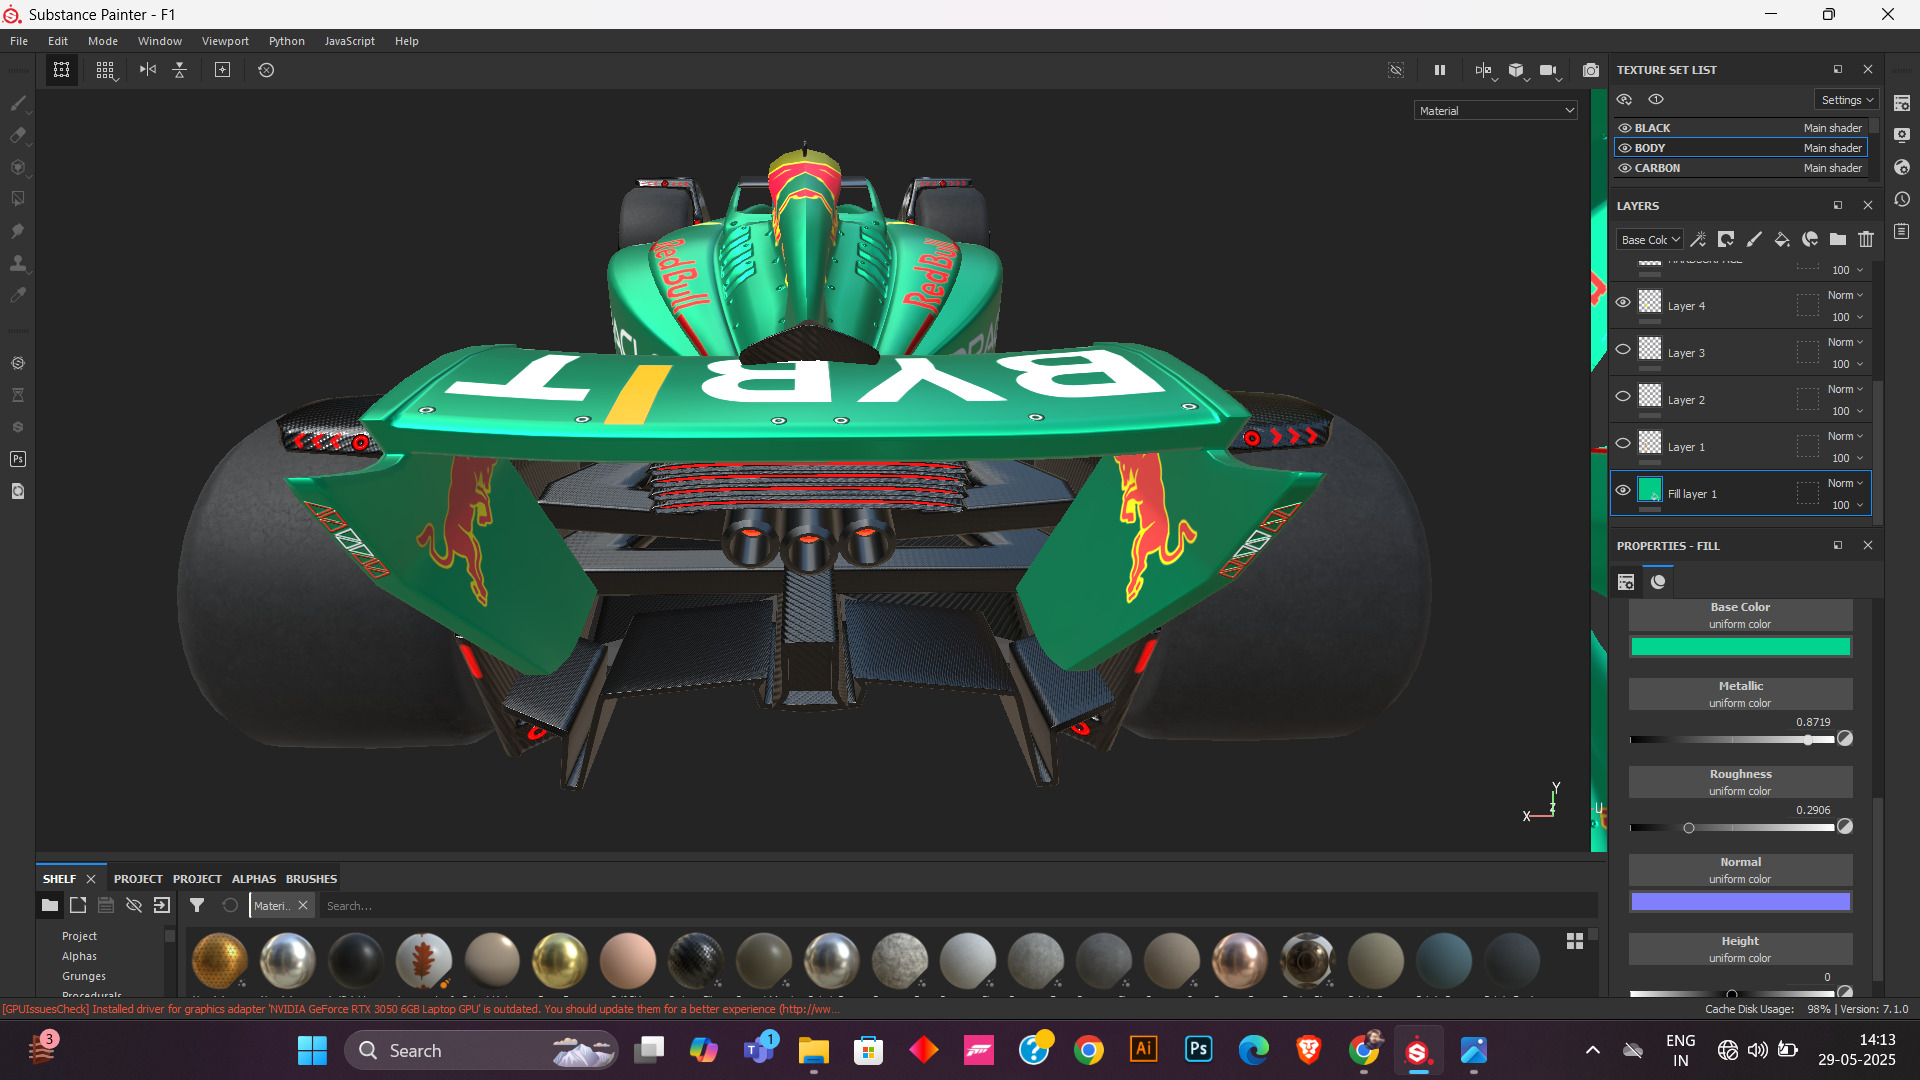Show Layer 2 visibility eye

click(1623, 396)
